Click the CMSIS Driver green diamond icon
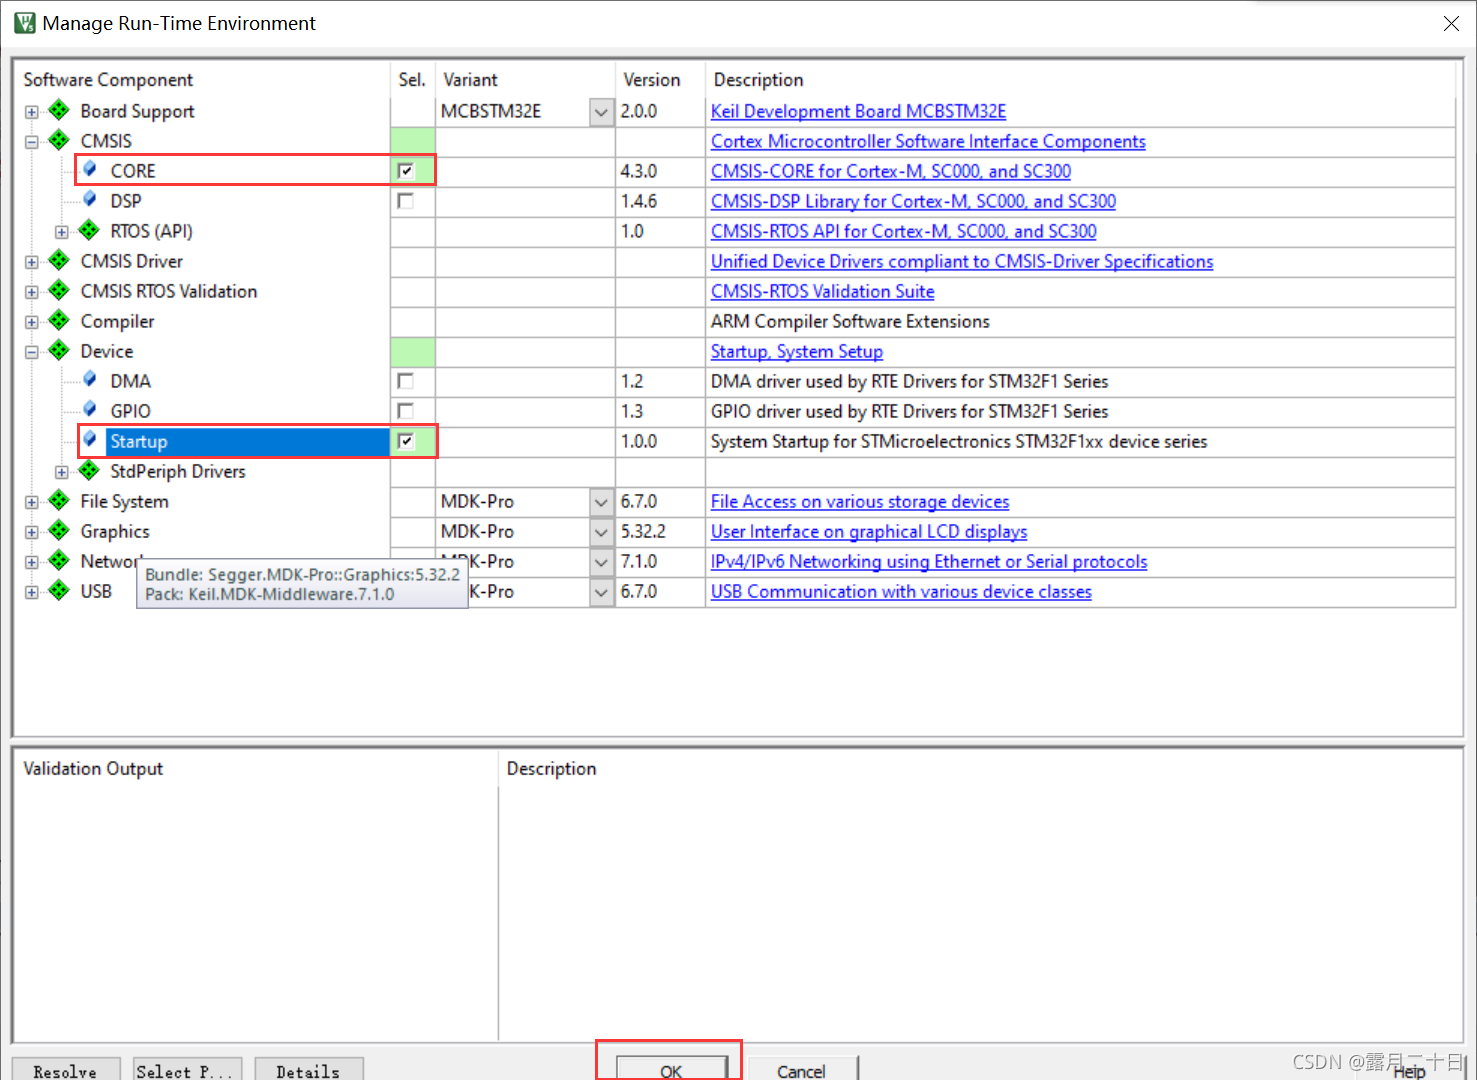 pyautogui.click(x=59, y=260)
